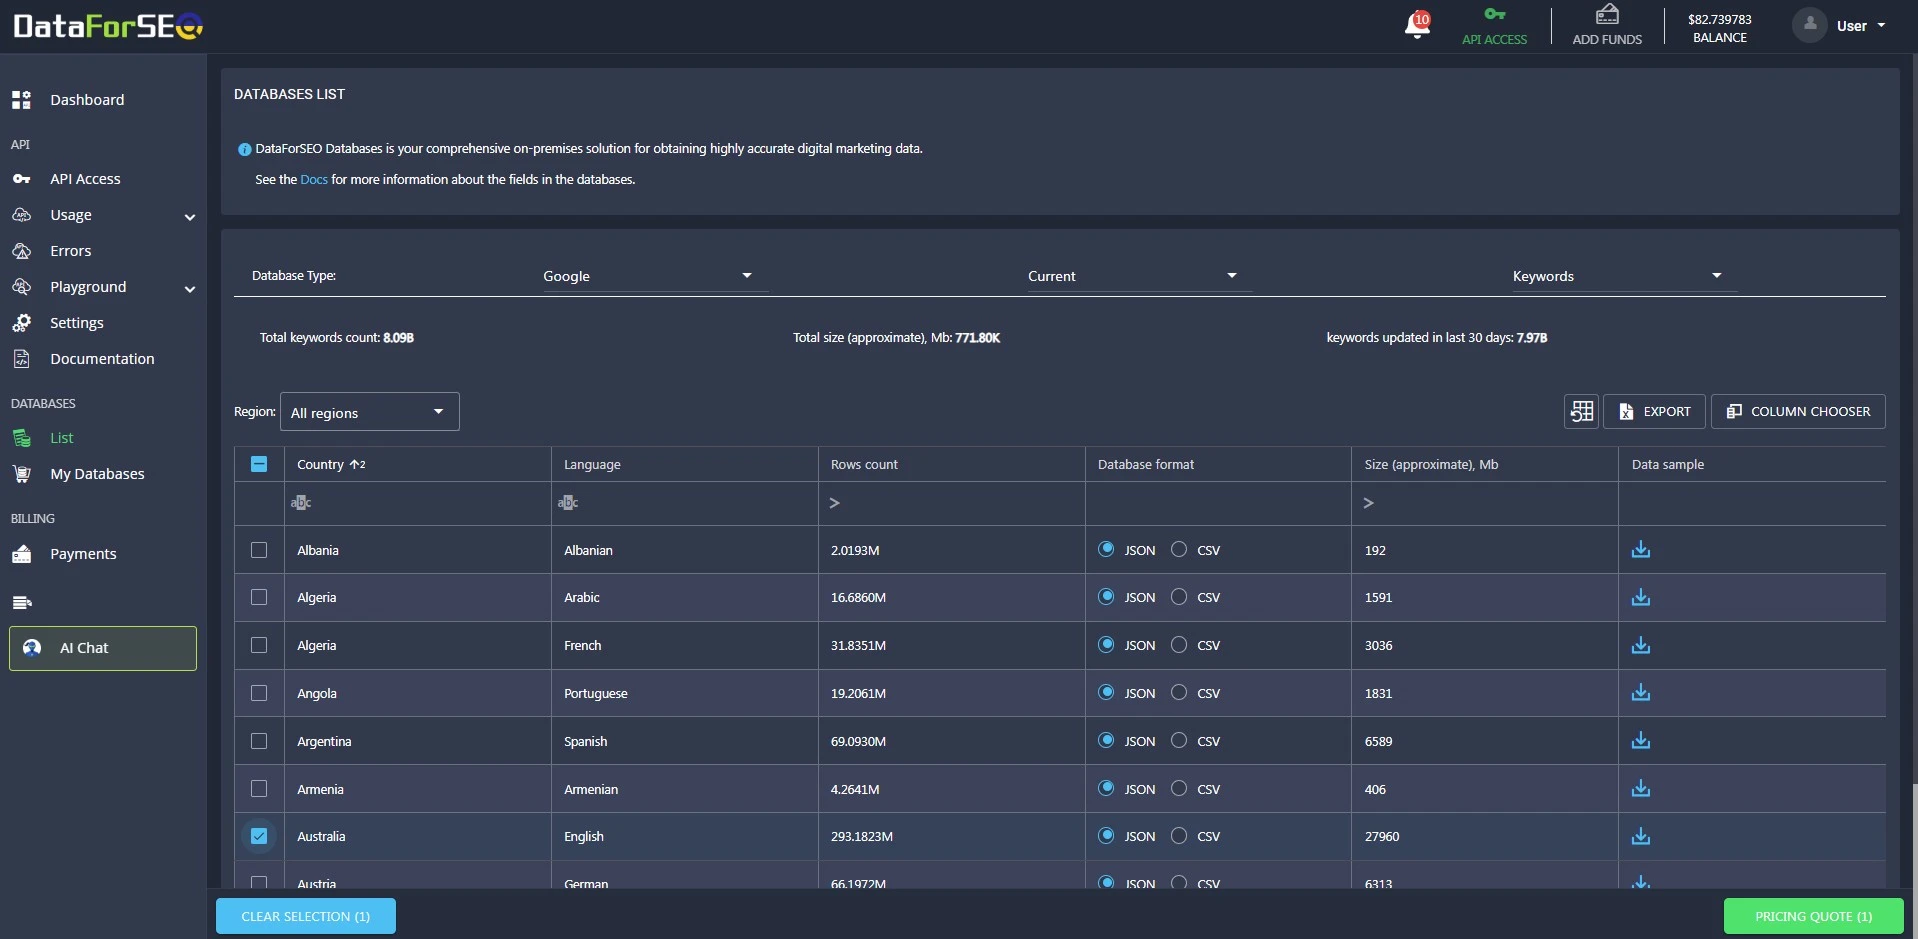Click the API Access key icon in header
This screenshot has width=1918, height=939.
tap(1494, 14)
